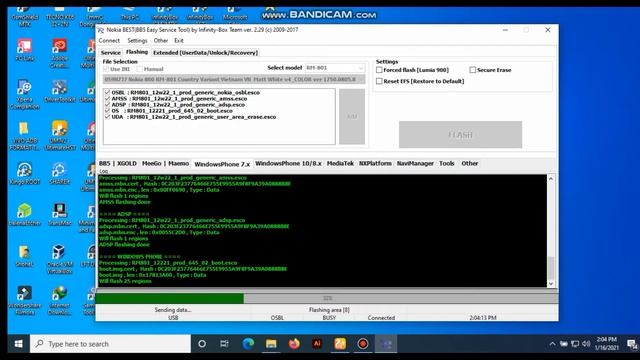The height and width of the screenshot is (360, 640).
Task: Open Firefox from the taskbar
Action: [x=294, y=344]
